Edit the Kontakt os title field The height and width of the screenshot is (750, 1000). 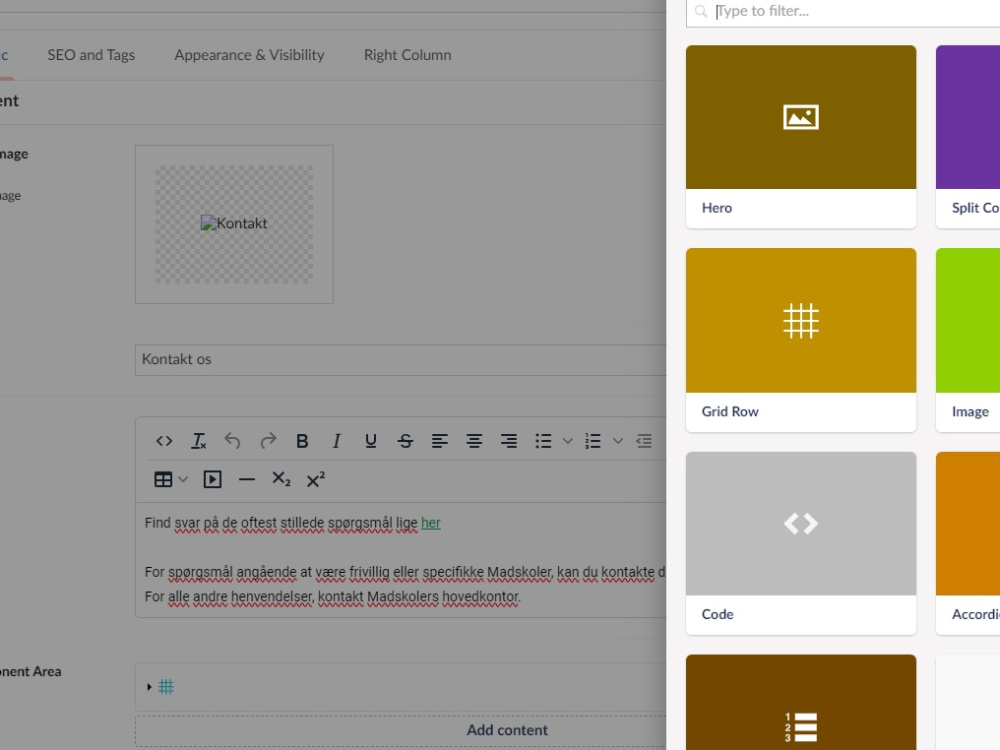401,360
